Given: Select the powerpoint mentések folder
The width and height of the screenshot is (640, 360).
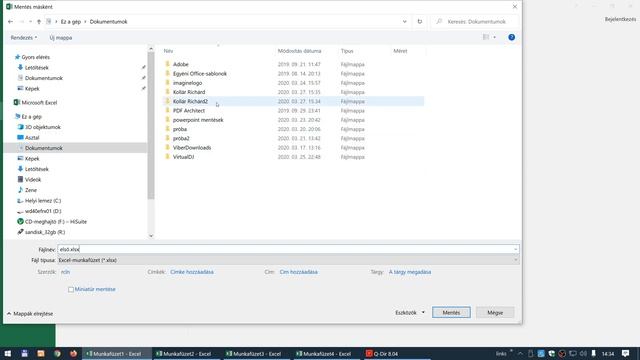Looking at the screenshot, I should coord(198,120).
